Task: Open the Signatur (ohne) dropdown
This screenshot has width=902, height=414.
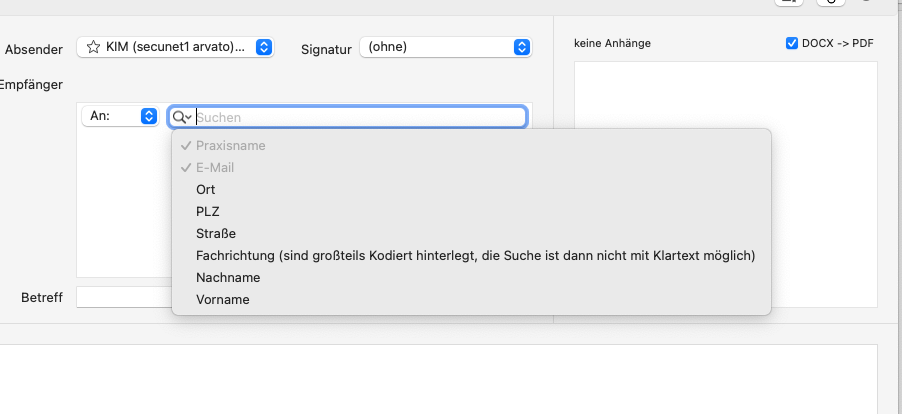Action: (x=446, y=47)
